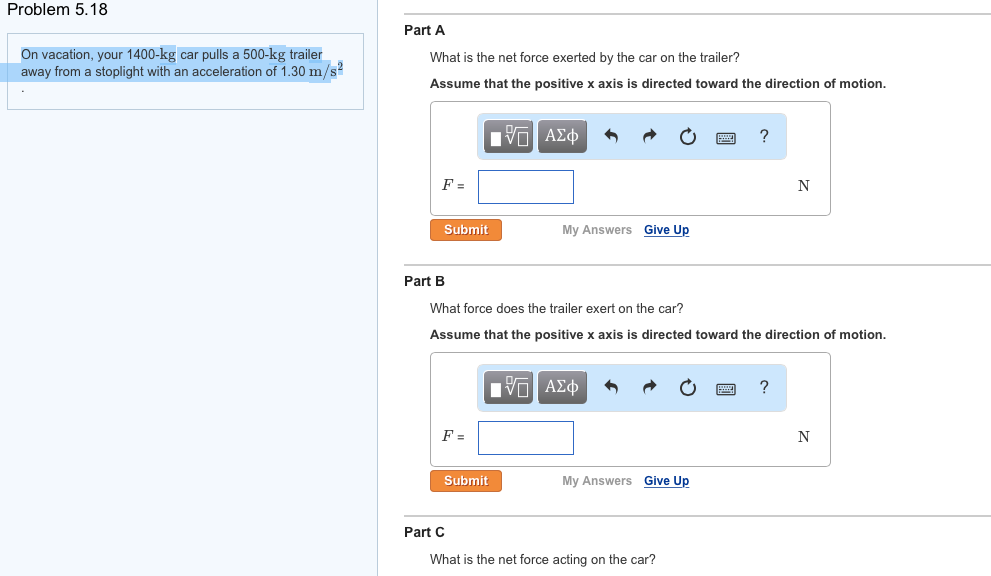This screenshot has width=991, height=576.
Task: View My Answers for Part B
Action: (x=597, y=481)
